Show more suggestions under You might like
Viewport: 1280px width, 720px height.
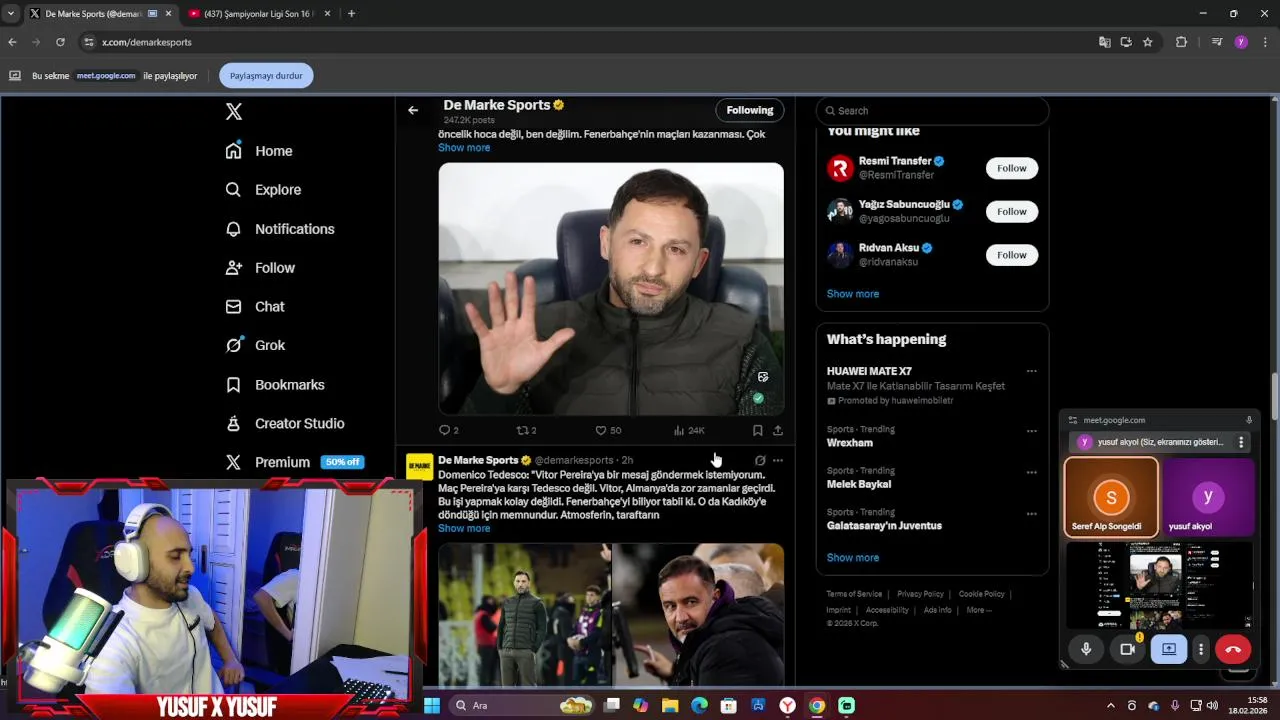coord(853,294)
